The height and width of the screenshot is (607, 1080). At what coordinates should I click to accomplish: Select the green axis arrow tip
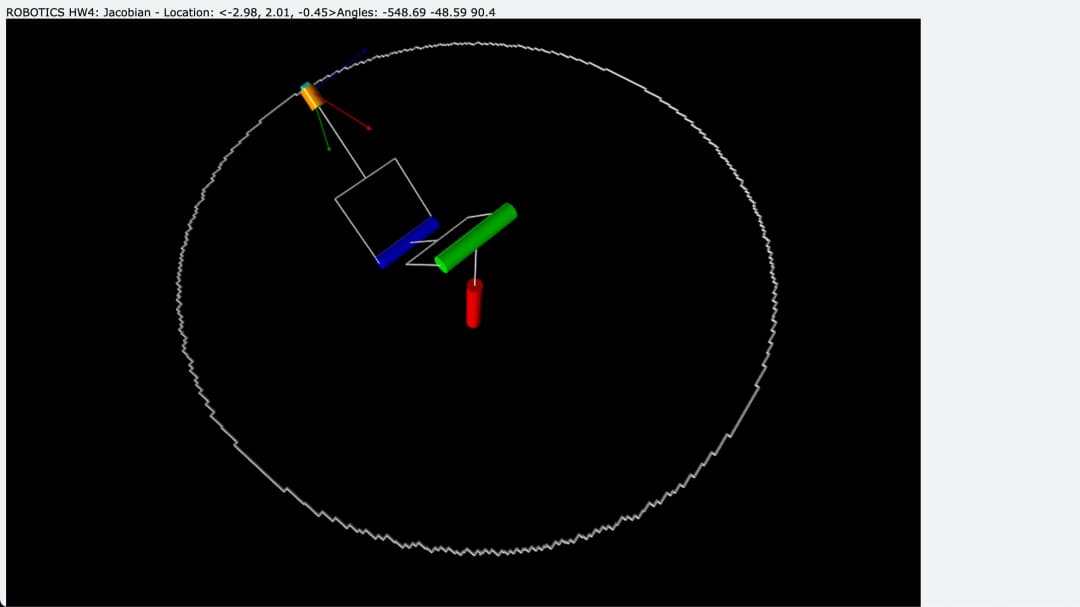328,149
